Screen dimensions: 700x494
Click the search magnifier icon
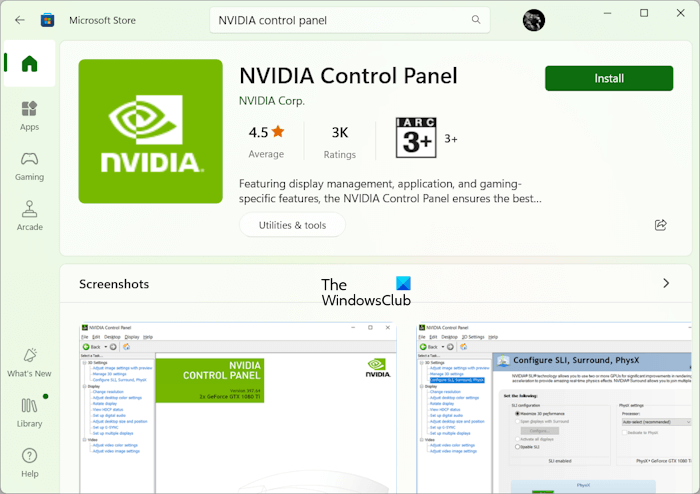click(x=476, y=20)
